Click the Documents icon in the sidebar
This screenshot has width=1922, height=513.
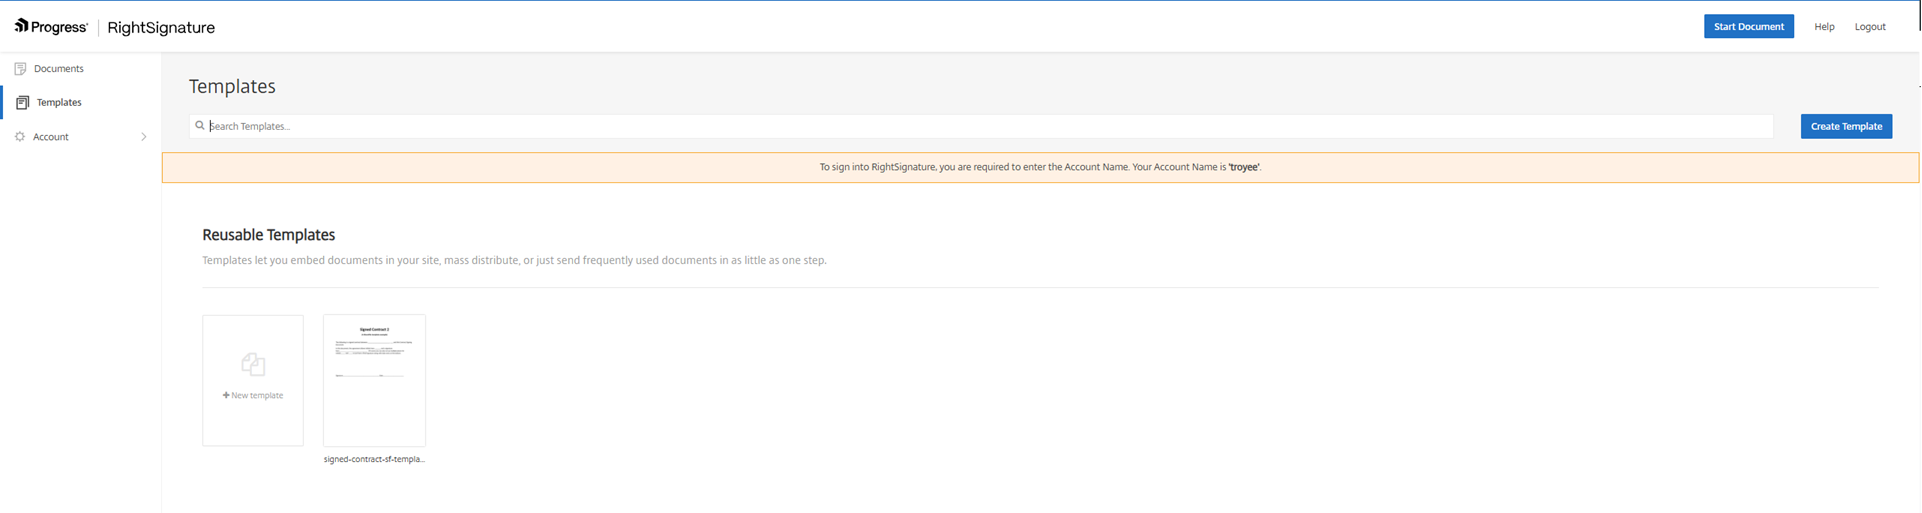point(20,69)
